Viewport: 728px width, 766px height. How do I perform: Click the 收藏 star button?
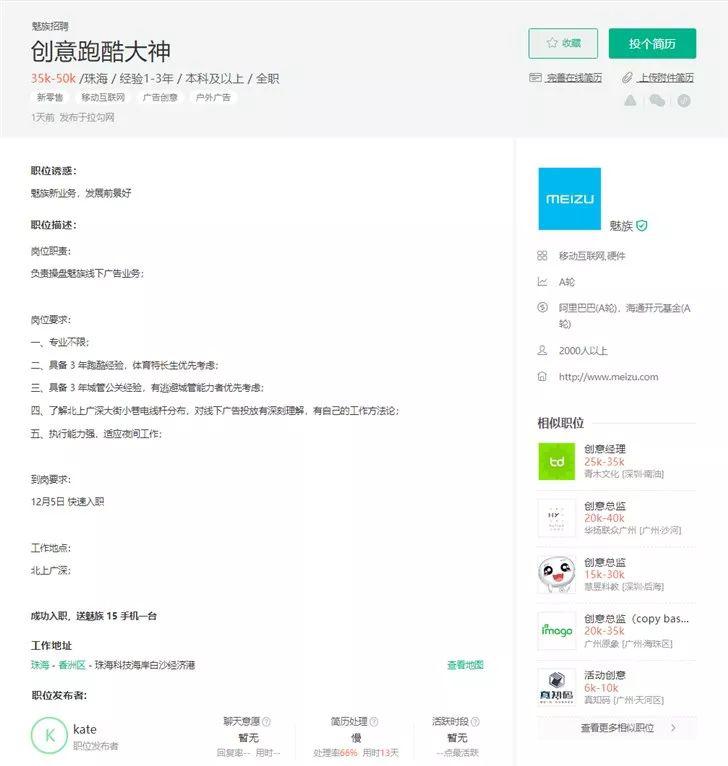[563, 43]
